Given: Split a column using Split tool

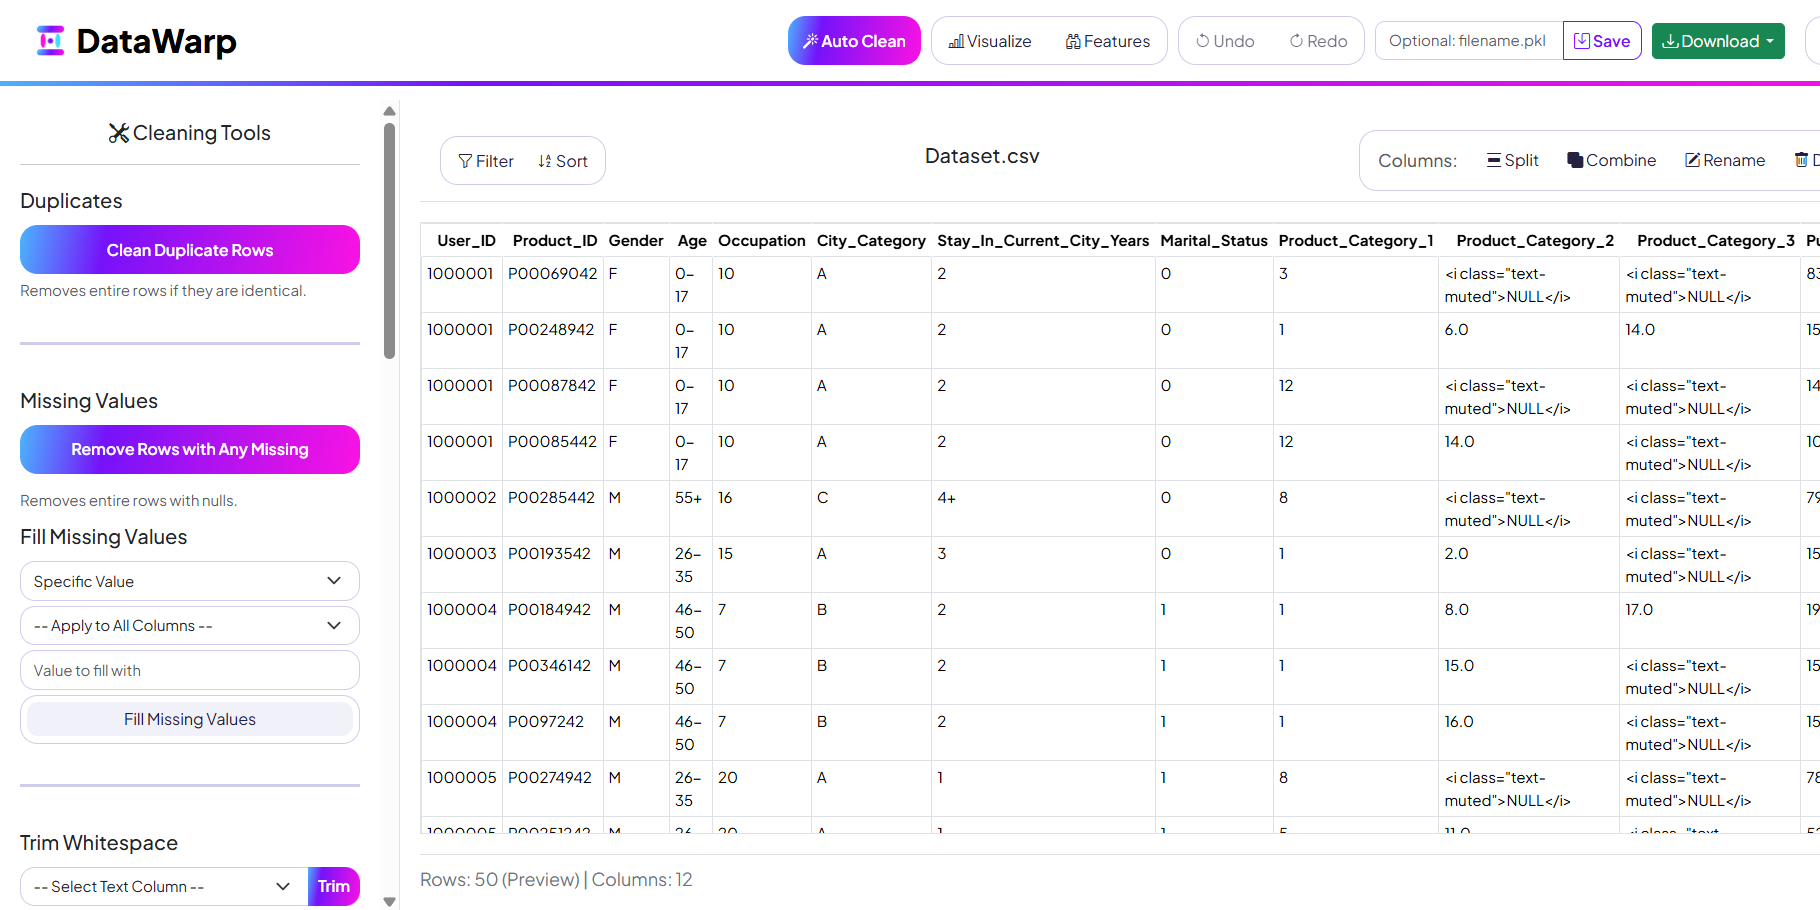Looking at the screenshot, I should coord(1512,160).
